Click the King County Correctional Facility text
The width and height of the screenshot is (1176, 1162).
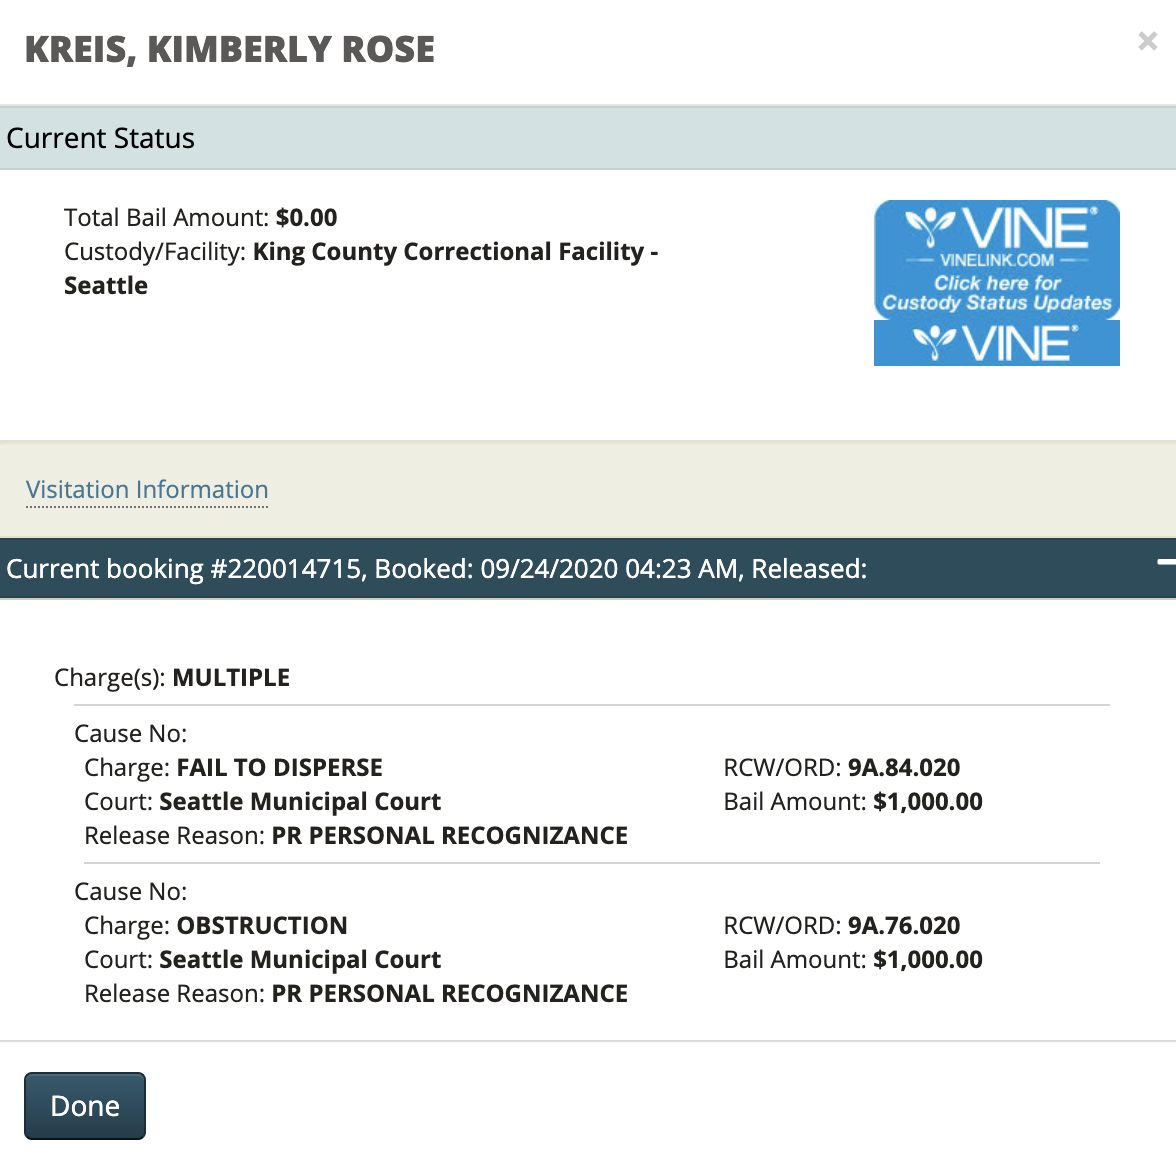click(x=449, y=251)
